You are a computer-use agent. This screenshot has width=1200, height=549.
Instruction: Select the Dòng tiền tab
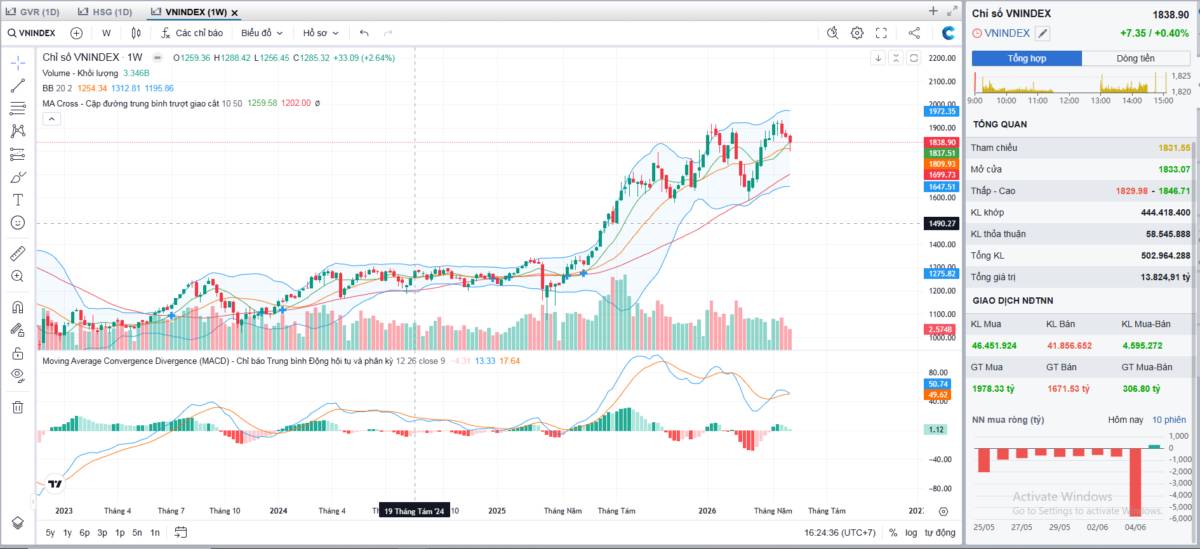[x=1136, y=58]
